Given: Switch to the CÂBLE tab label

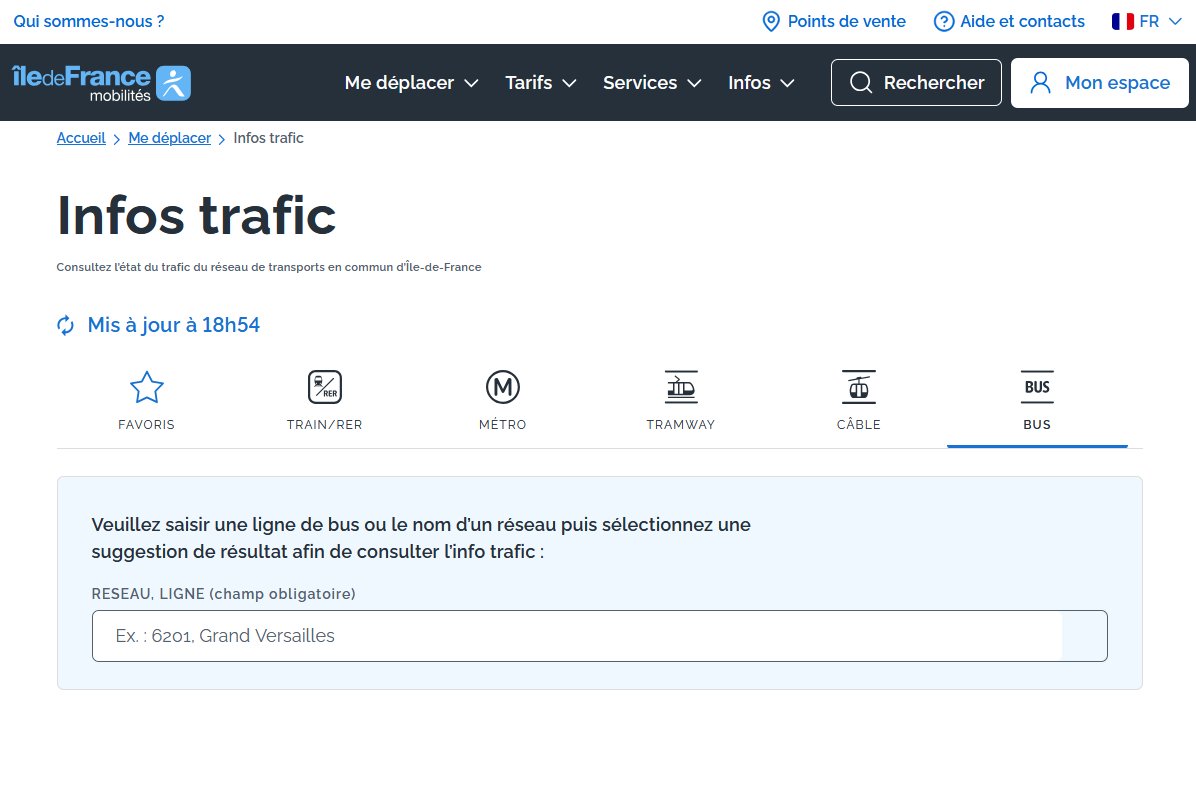Looking at the screenshot, I should 859,425.
